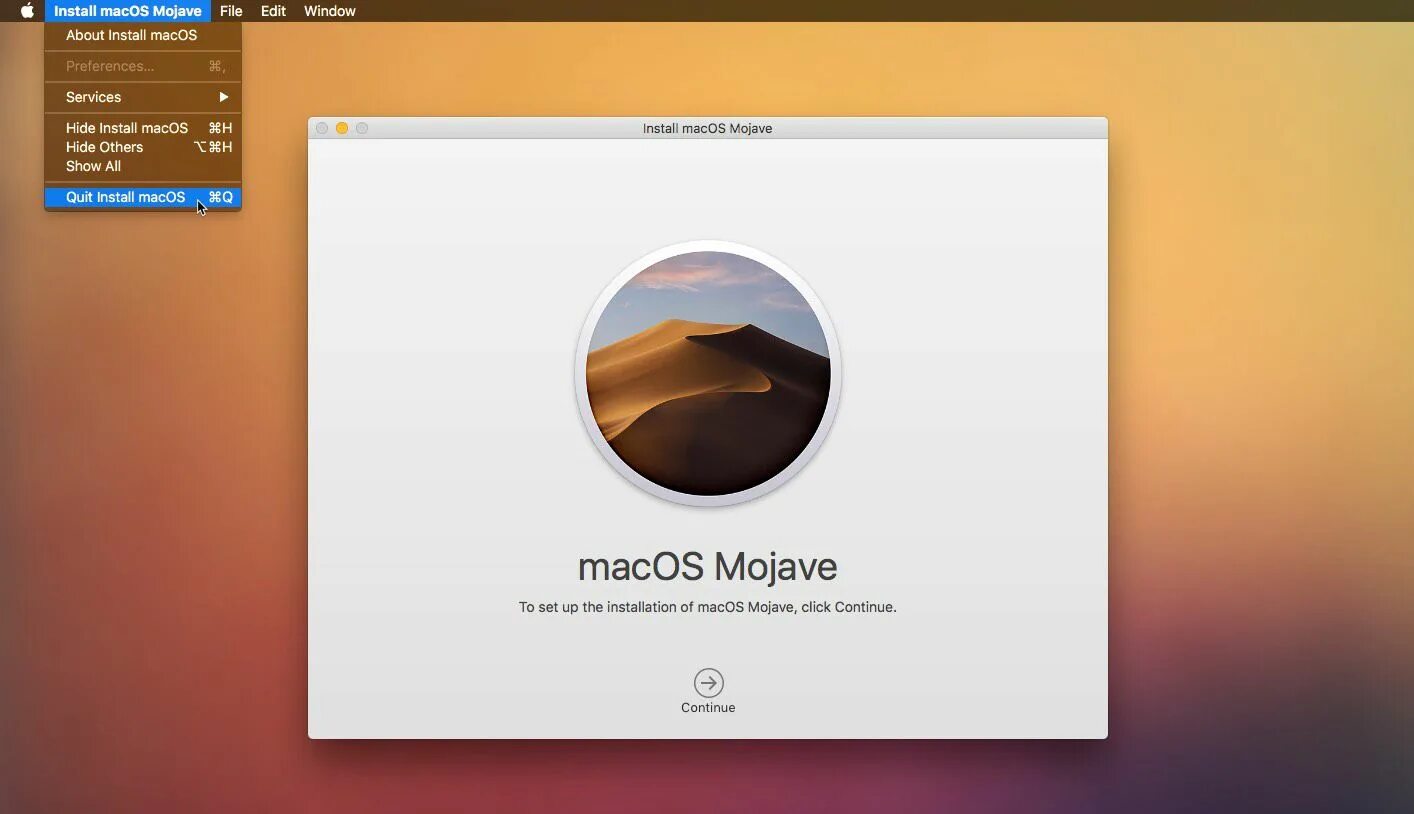This screenshot has height=814, width=1414.
Task: Open the Edit menu
Action: 273,11
